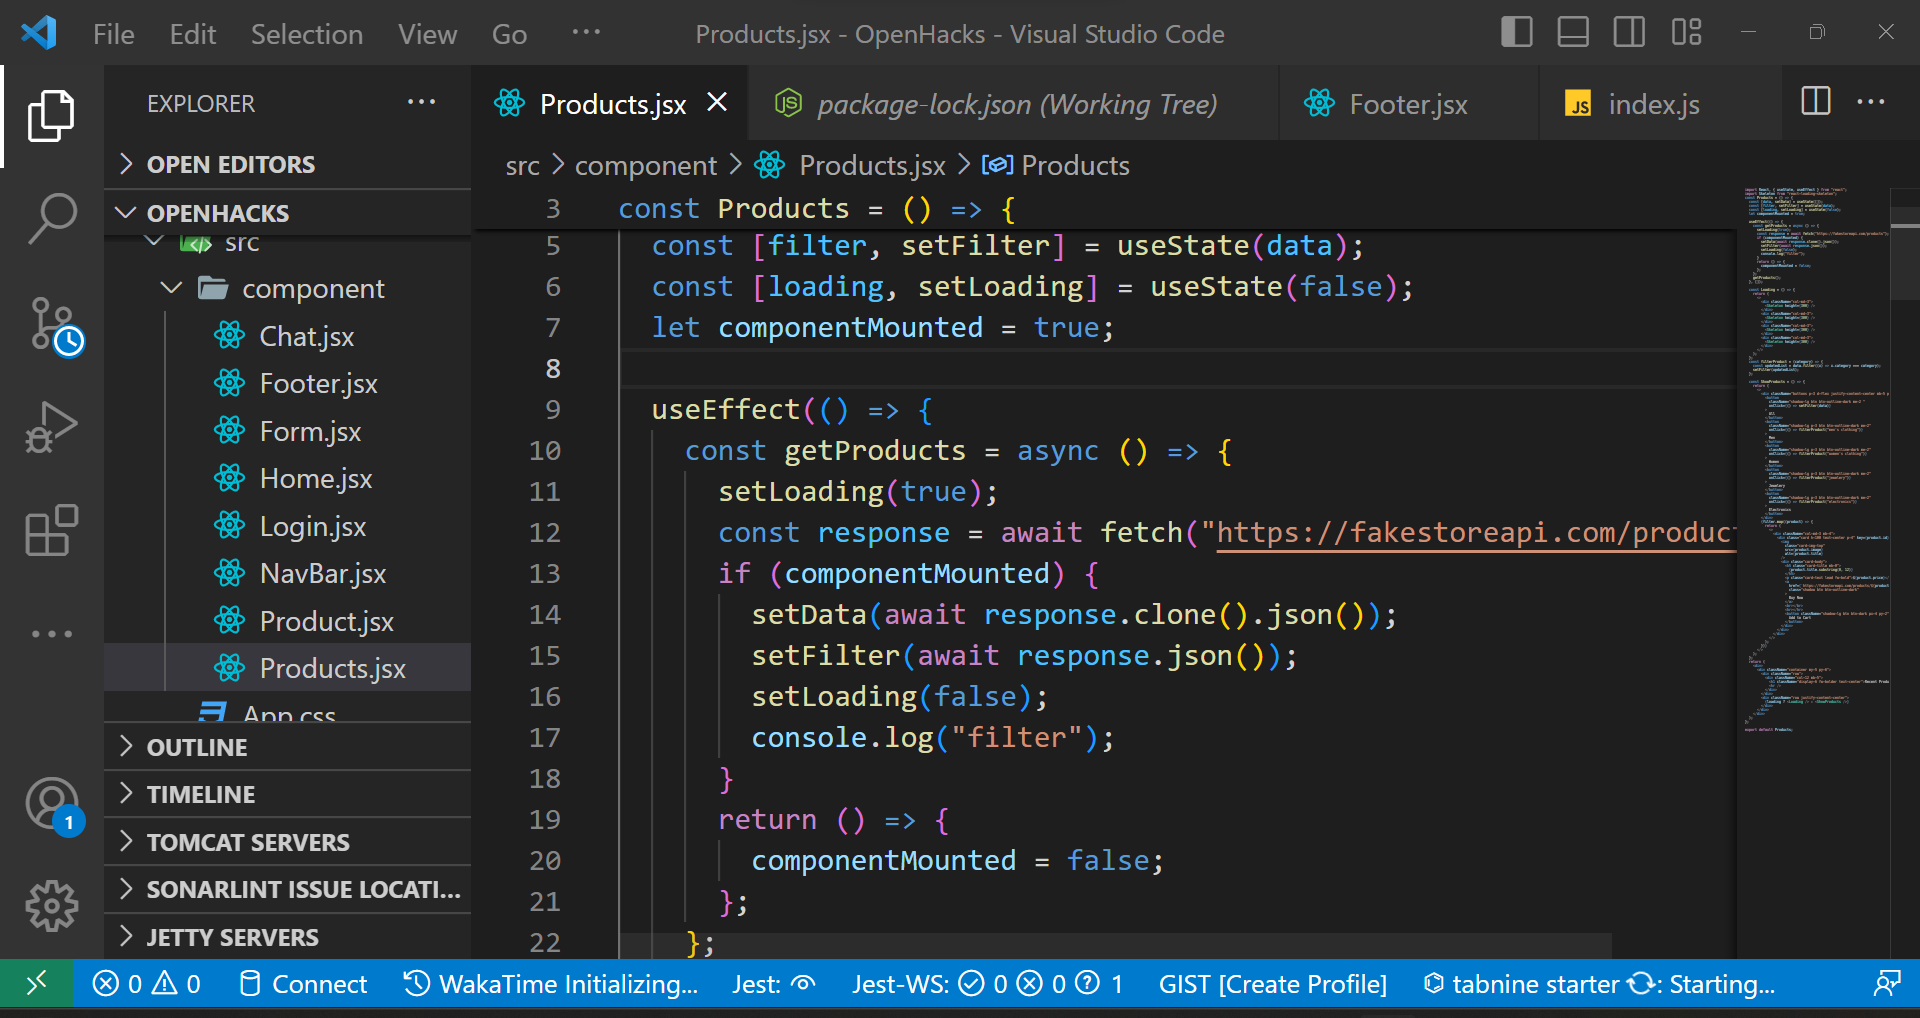
Task: Show errors and warnings in Problems panel
Action: 147,984
